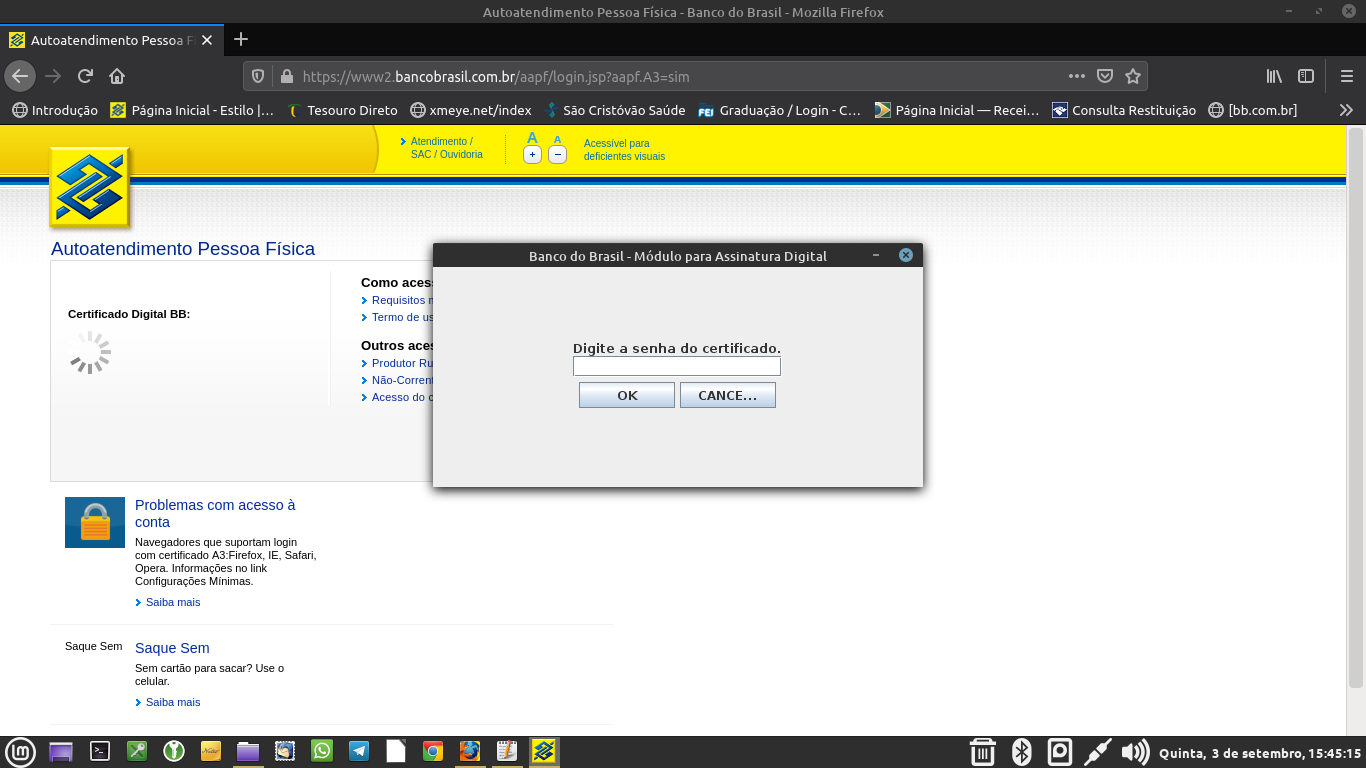Save page to Pocket icon
Screen dimensions: 1366x768
point(1105,76)
